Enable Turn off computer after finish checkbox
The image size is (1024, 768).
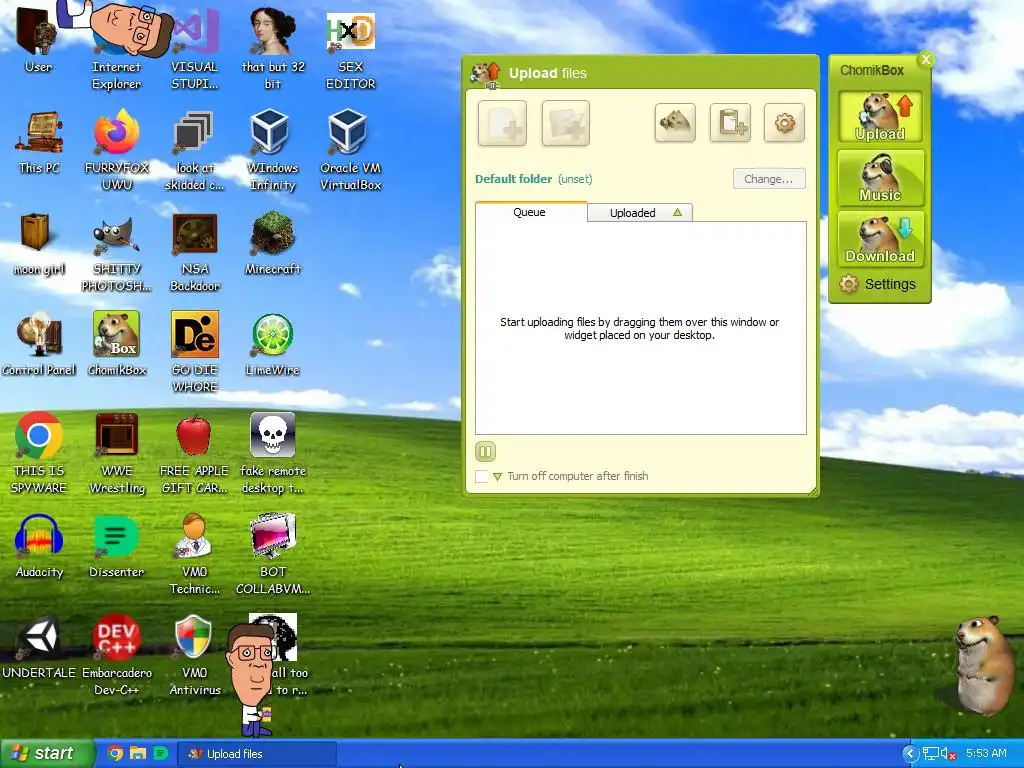[x=481, y=476]
